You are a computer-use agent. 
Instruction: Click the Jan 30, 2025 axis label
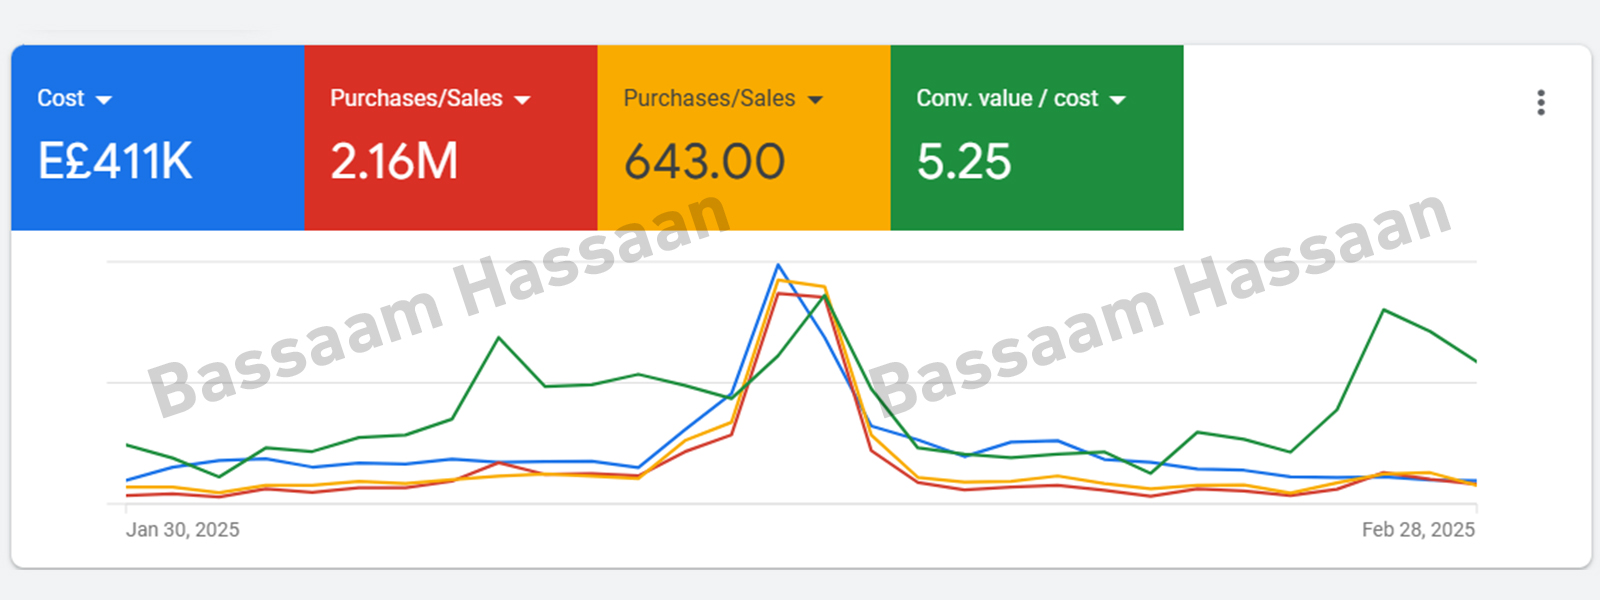(182, 530)
